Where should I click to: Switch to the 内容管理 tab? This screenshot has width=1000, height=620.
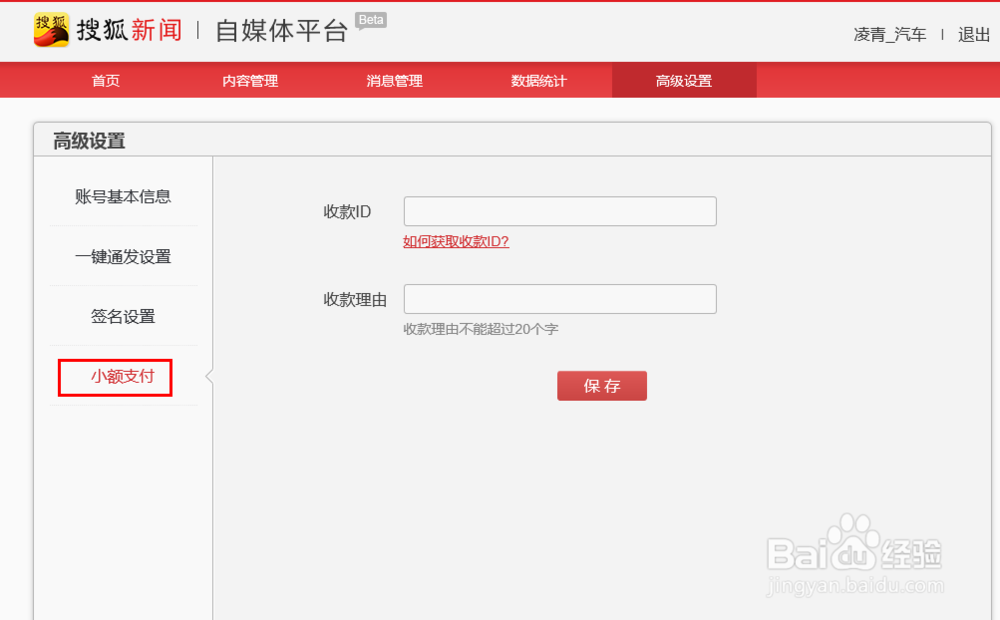click(x=250, y=80)
